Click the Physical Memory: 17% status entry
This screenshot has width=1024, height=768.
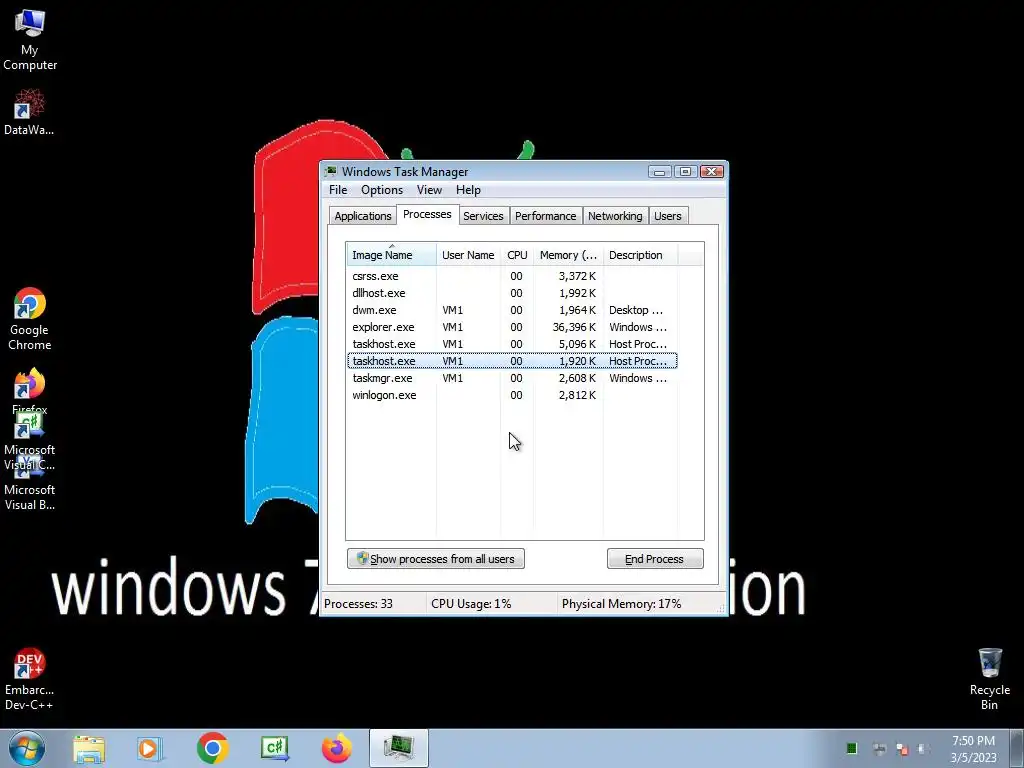point(621,604)
